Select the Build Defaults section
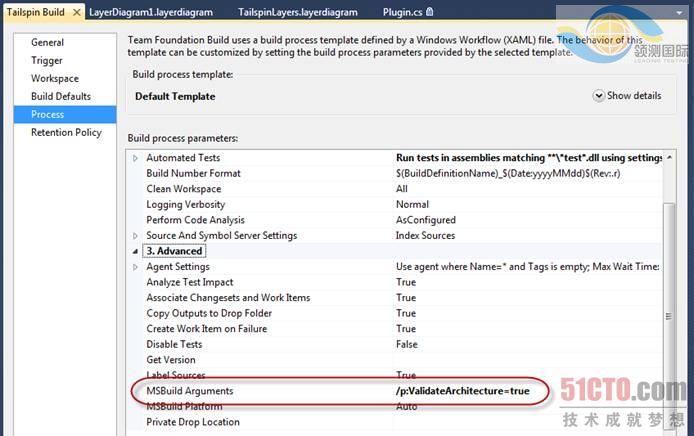694x436 pixels. pos(61,96)
